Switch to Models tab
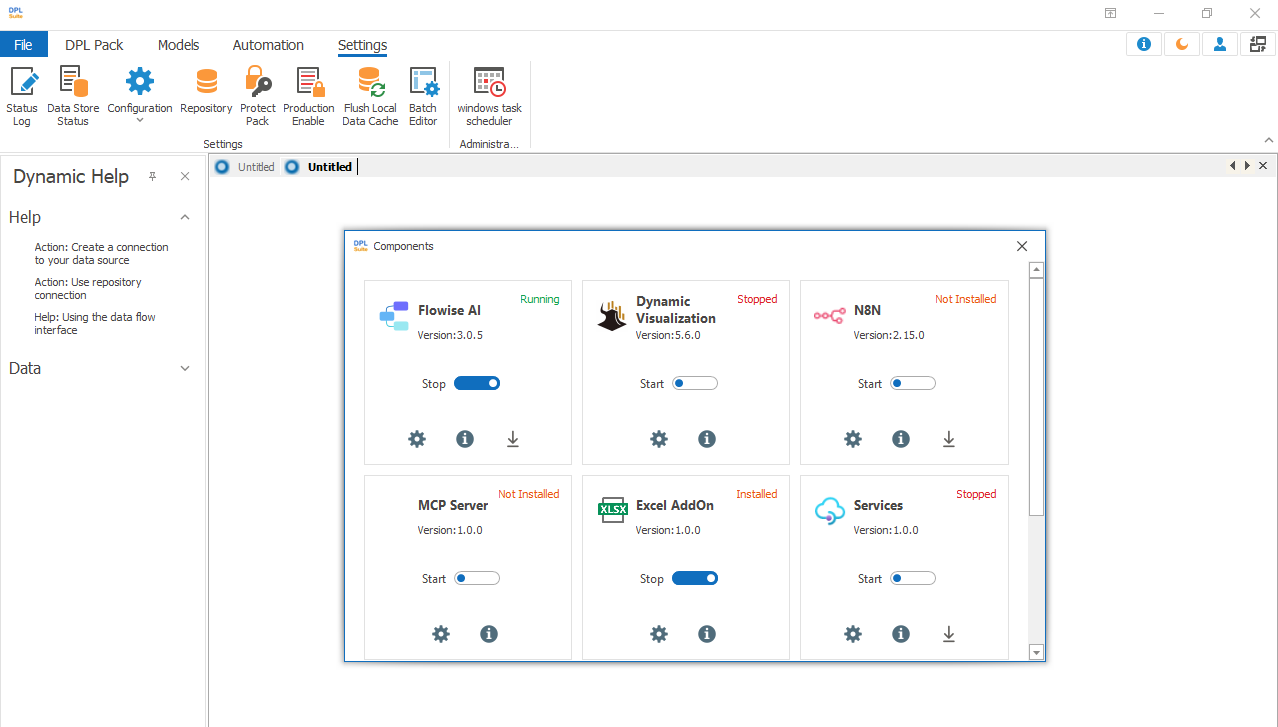The image size is (1278, 727). [x=179, y=45]
